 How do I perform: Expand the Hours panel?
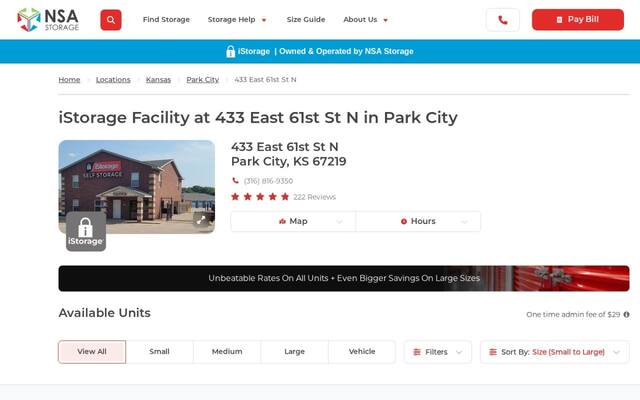(418, 221)
